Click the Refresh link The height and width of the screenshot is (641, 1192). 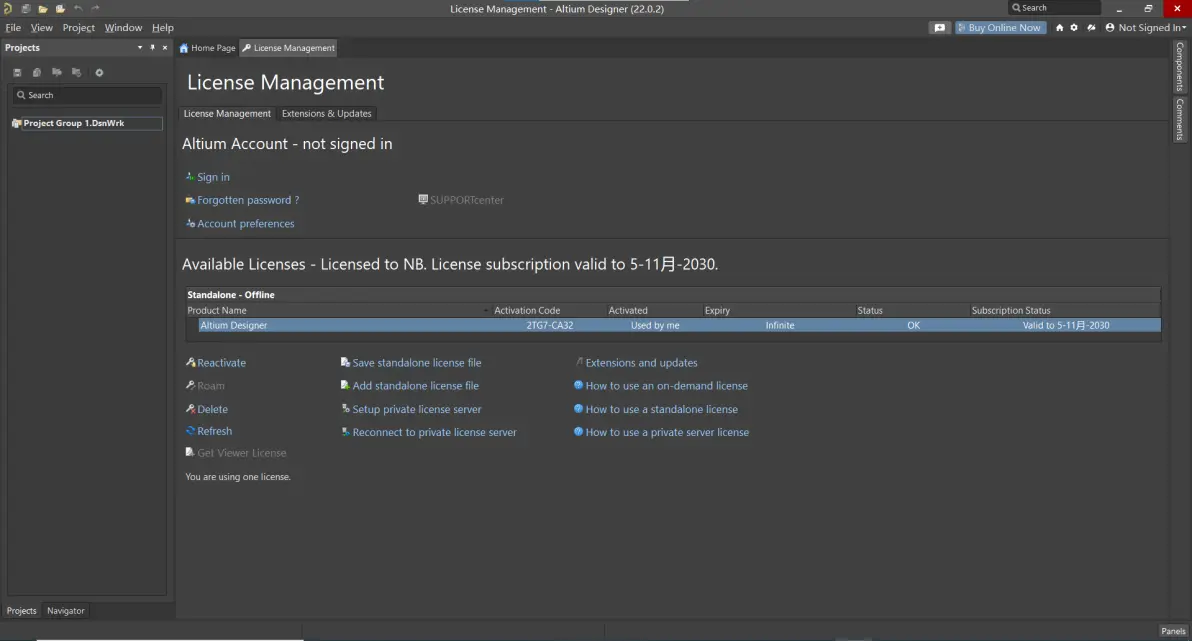tap(214, 431)
